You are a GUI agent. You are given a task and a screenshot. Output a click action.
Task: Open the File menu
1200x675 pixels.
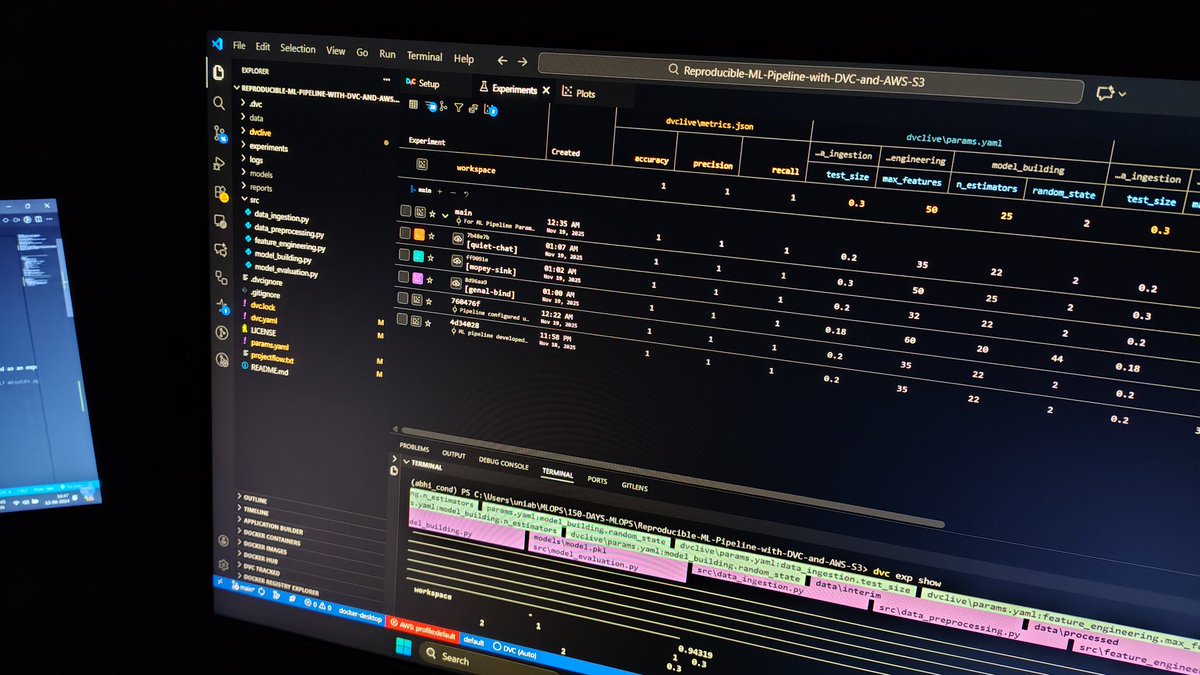coord(239,46)
